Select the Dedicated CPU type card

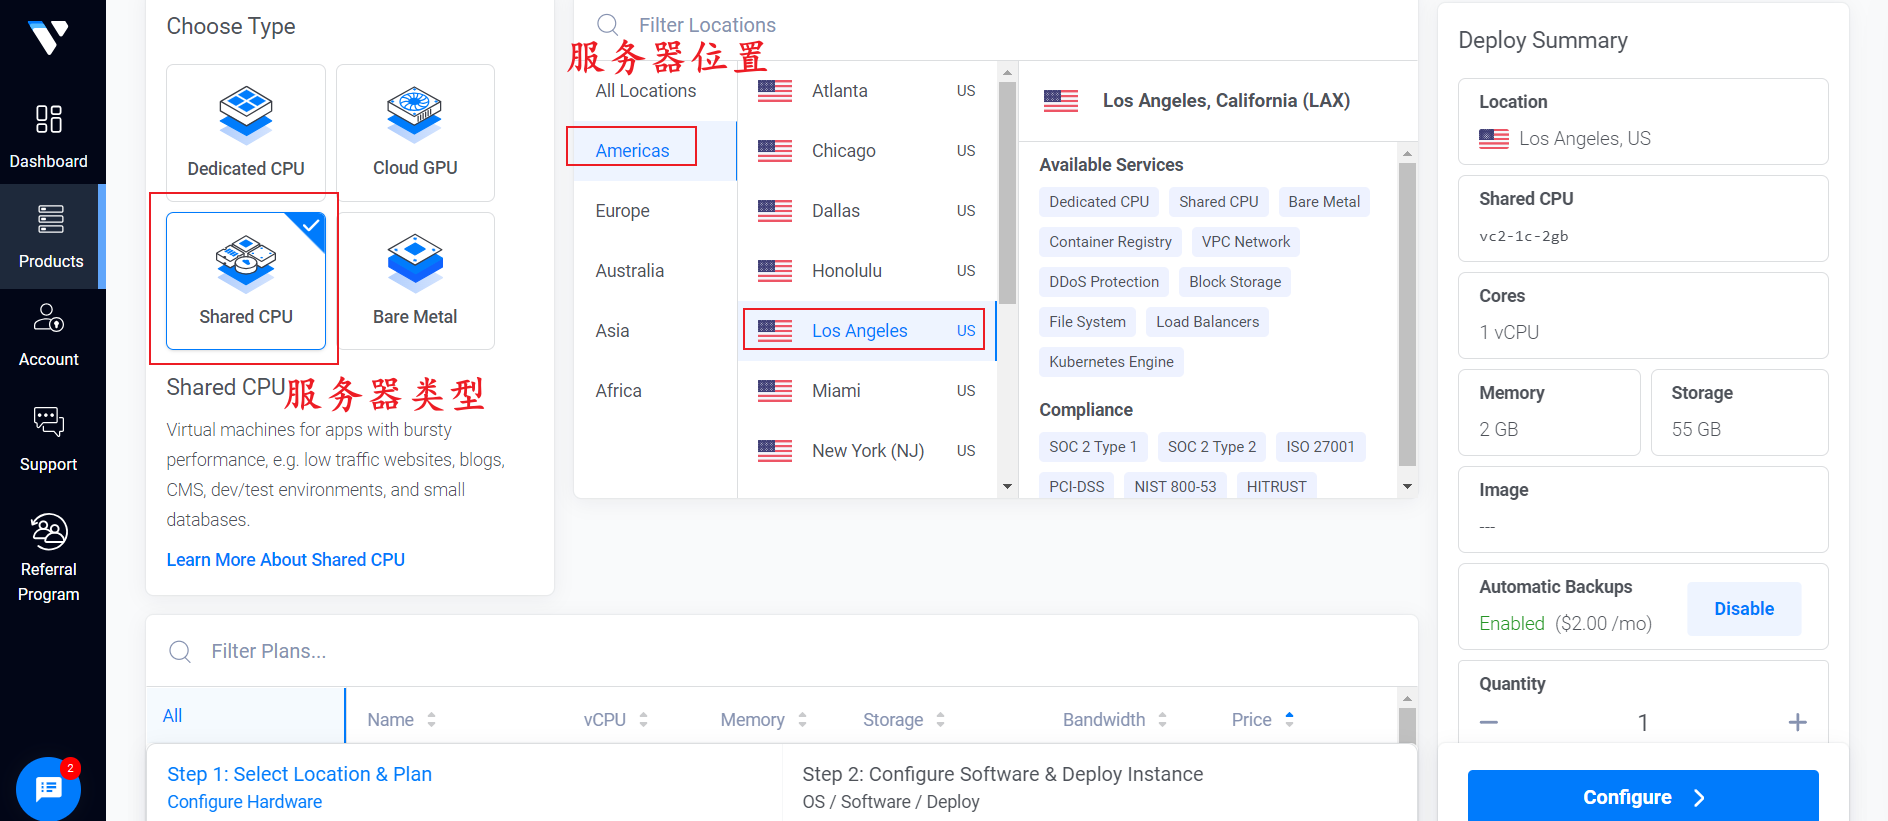246,133
